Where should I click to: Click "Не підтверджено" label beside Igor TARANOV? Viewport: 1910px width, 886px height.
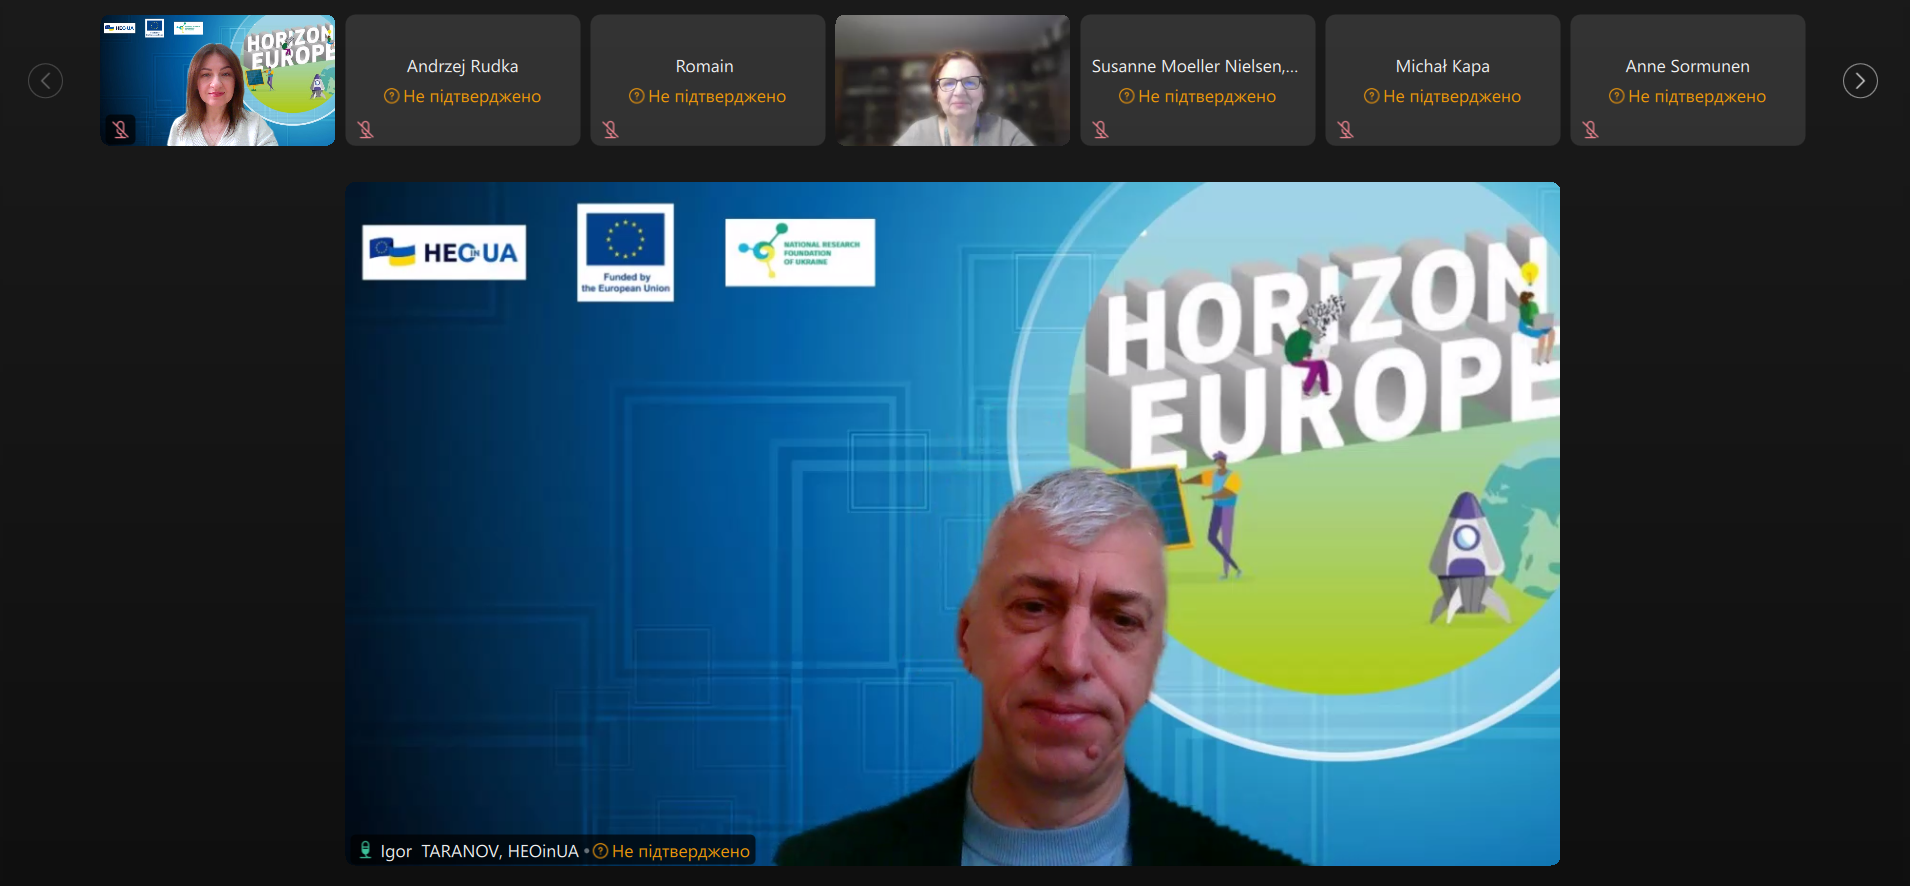pos(680,851)
